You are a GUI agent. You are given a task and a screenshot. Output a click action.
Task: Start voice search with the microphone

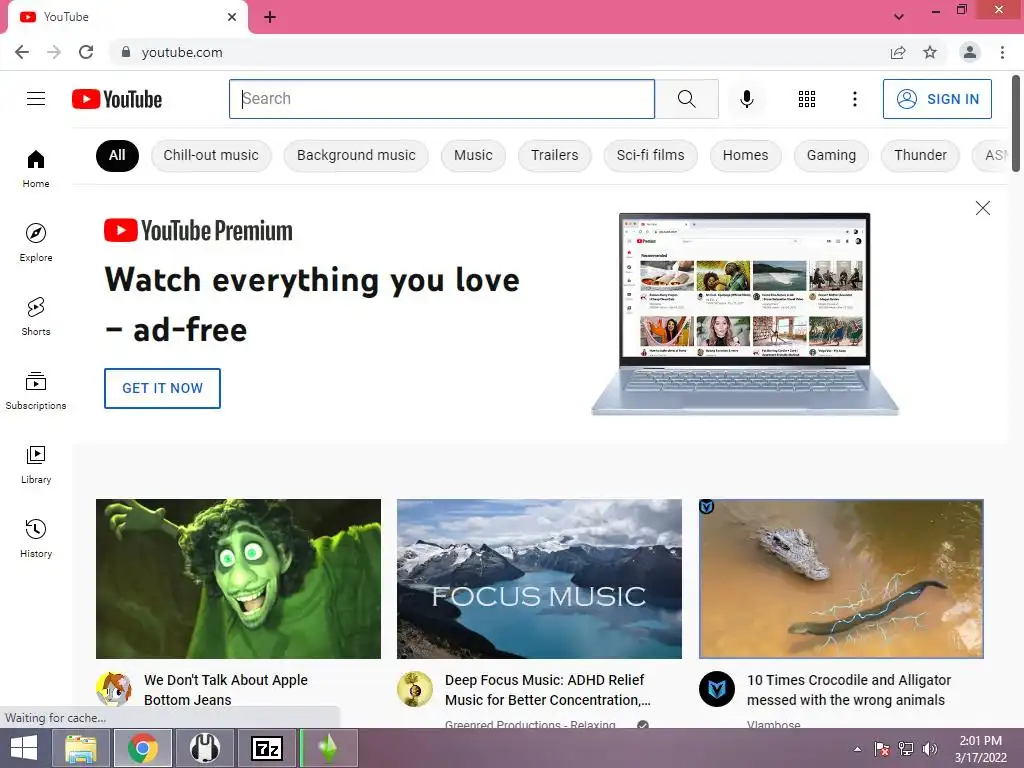coord(746,99)
